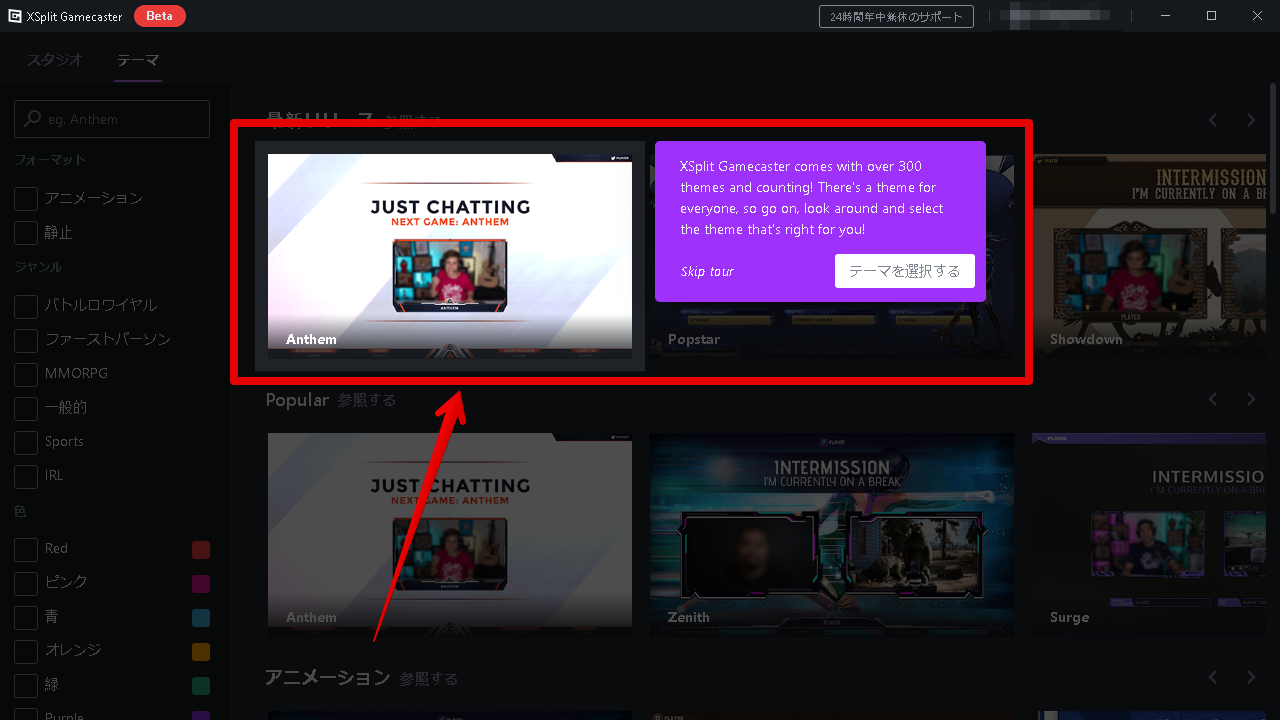The width and height of the screenshot is (1280, 720).
Task: Select the テーマ tab
Action: (x=138, y=59)
